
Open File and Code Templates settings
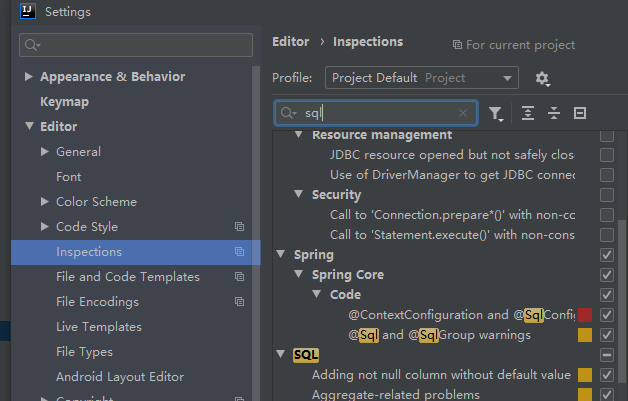point(128,277)
